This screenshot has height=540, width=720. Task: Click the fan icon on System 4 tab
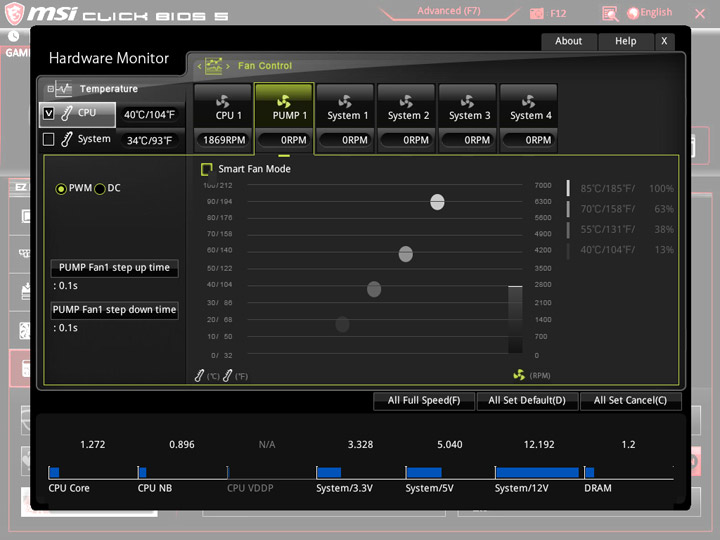[529, 101]
